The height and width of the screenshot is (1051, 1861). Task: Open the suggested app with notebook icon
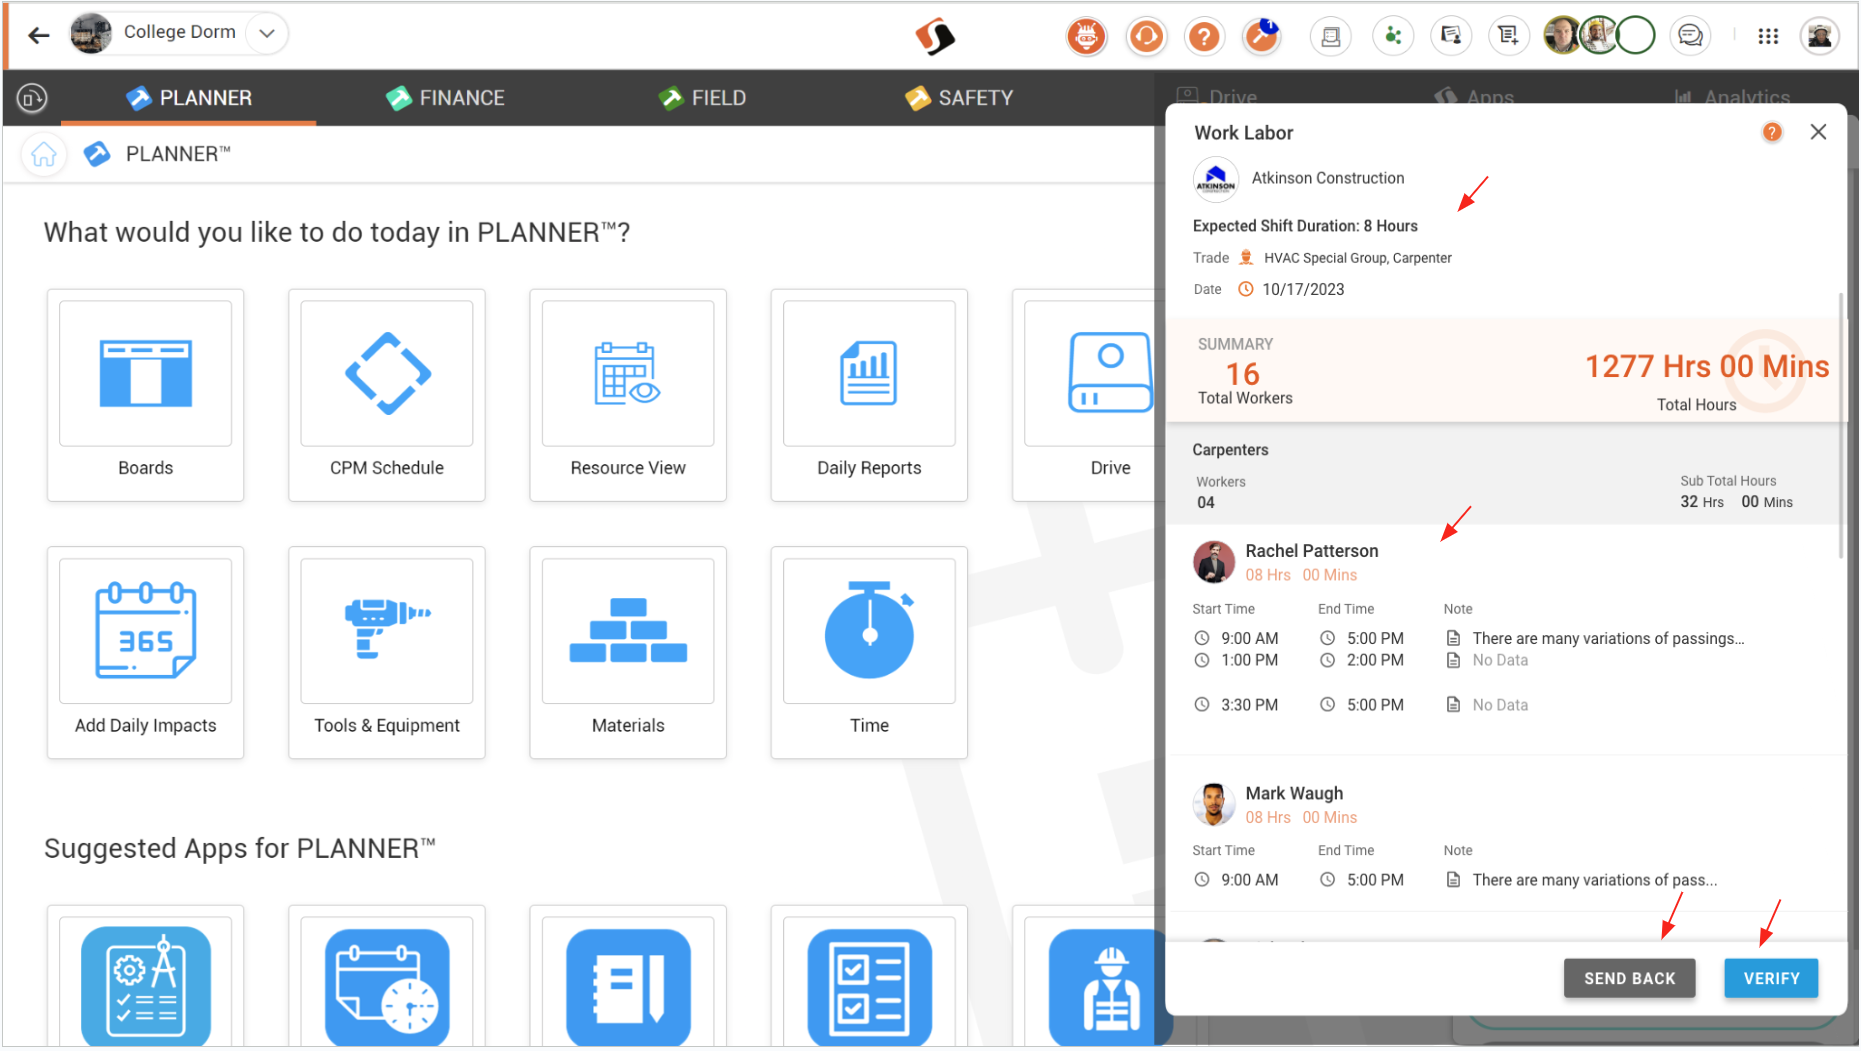[628, 985]
